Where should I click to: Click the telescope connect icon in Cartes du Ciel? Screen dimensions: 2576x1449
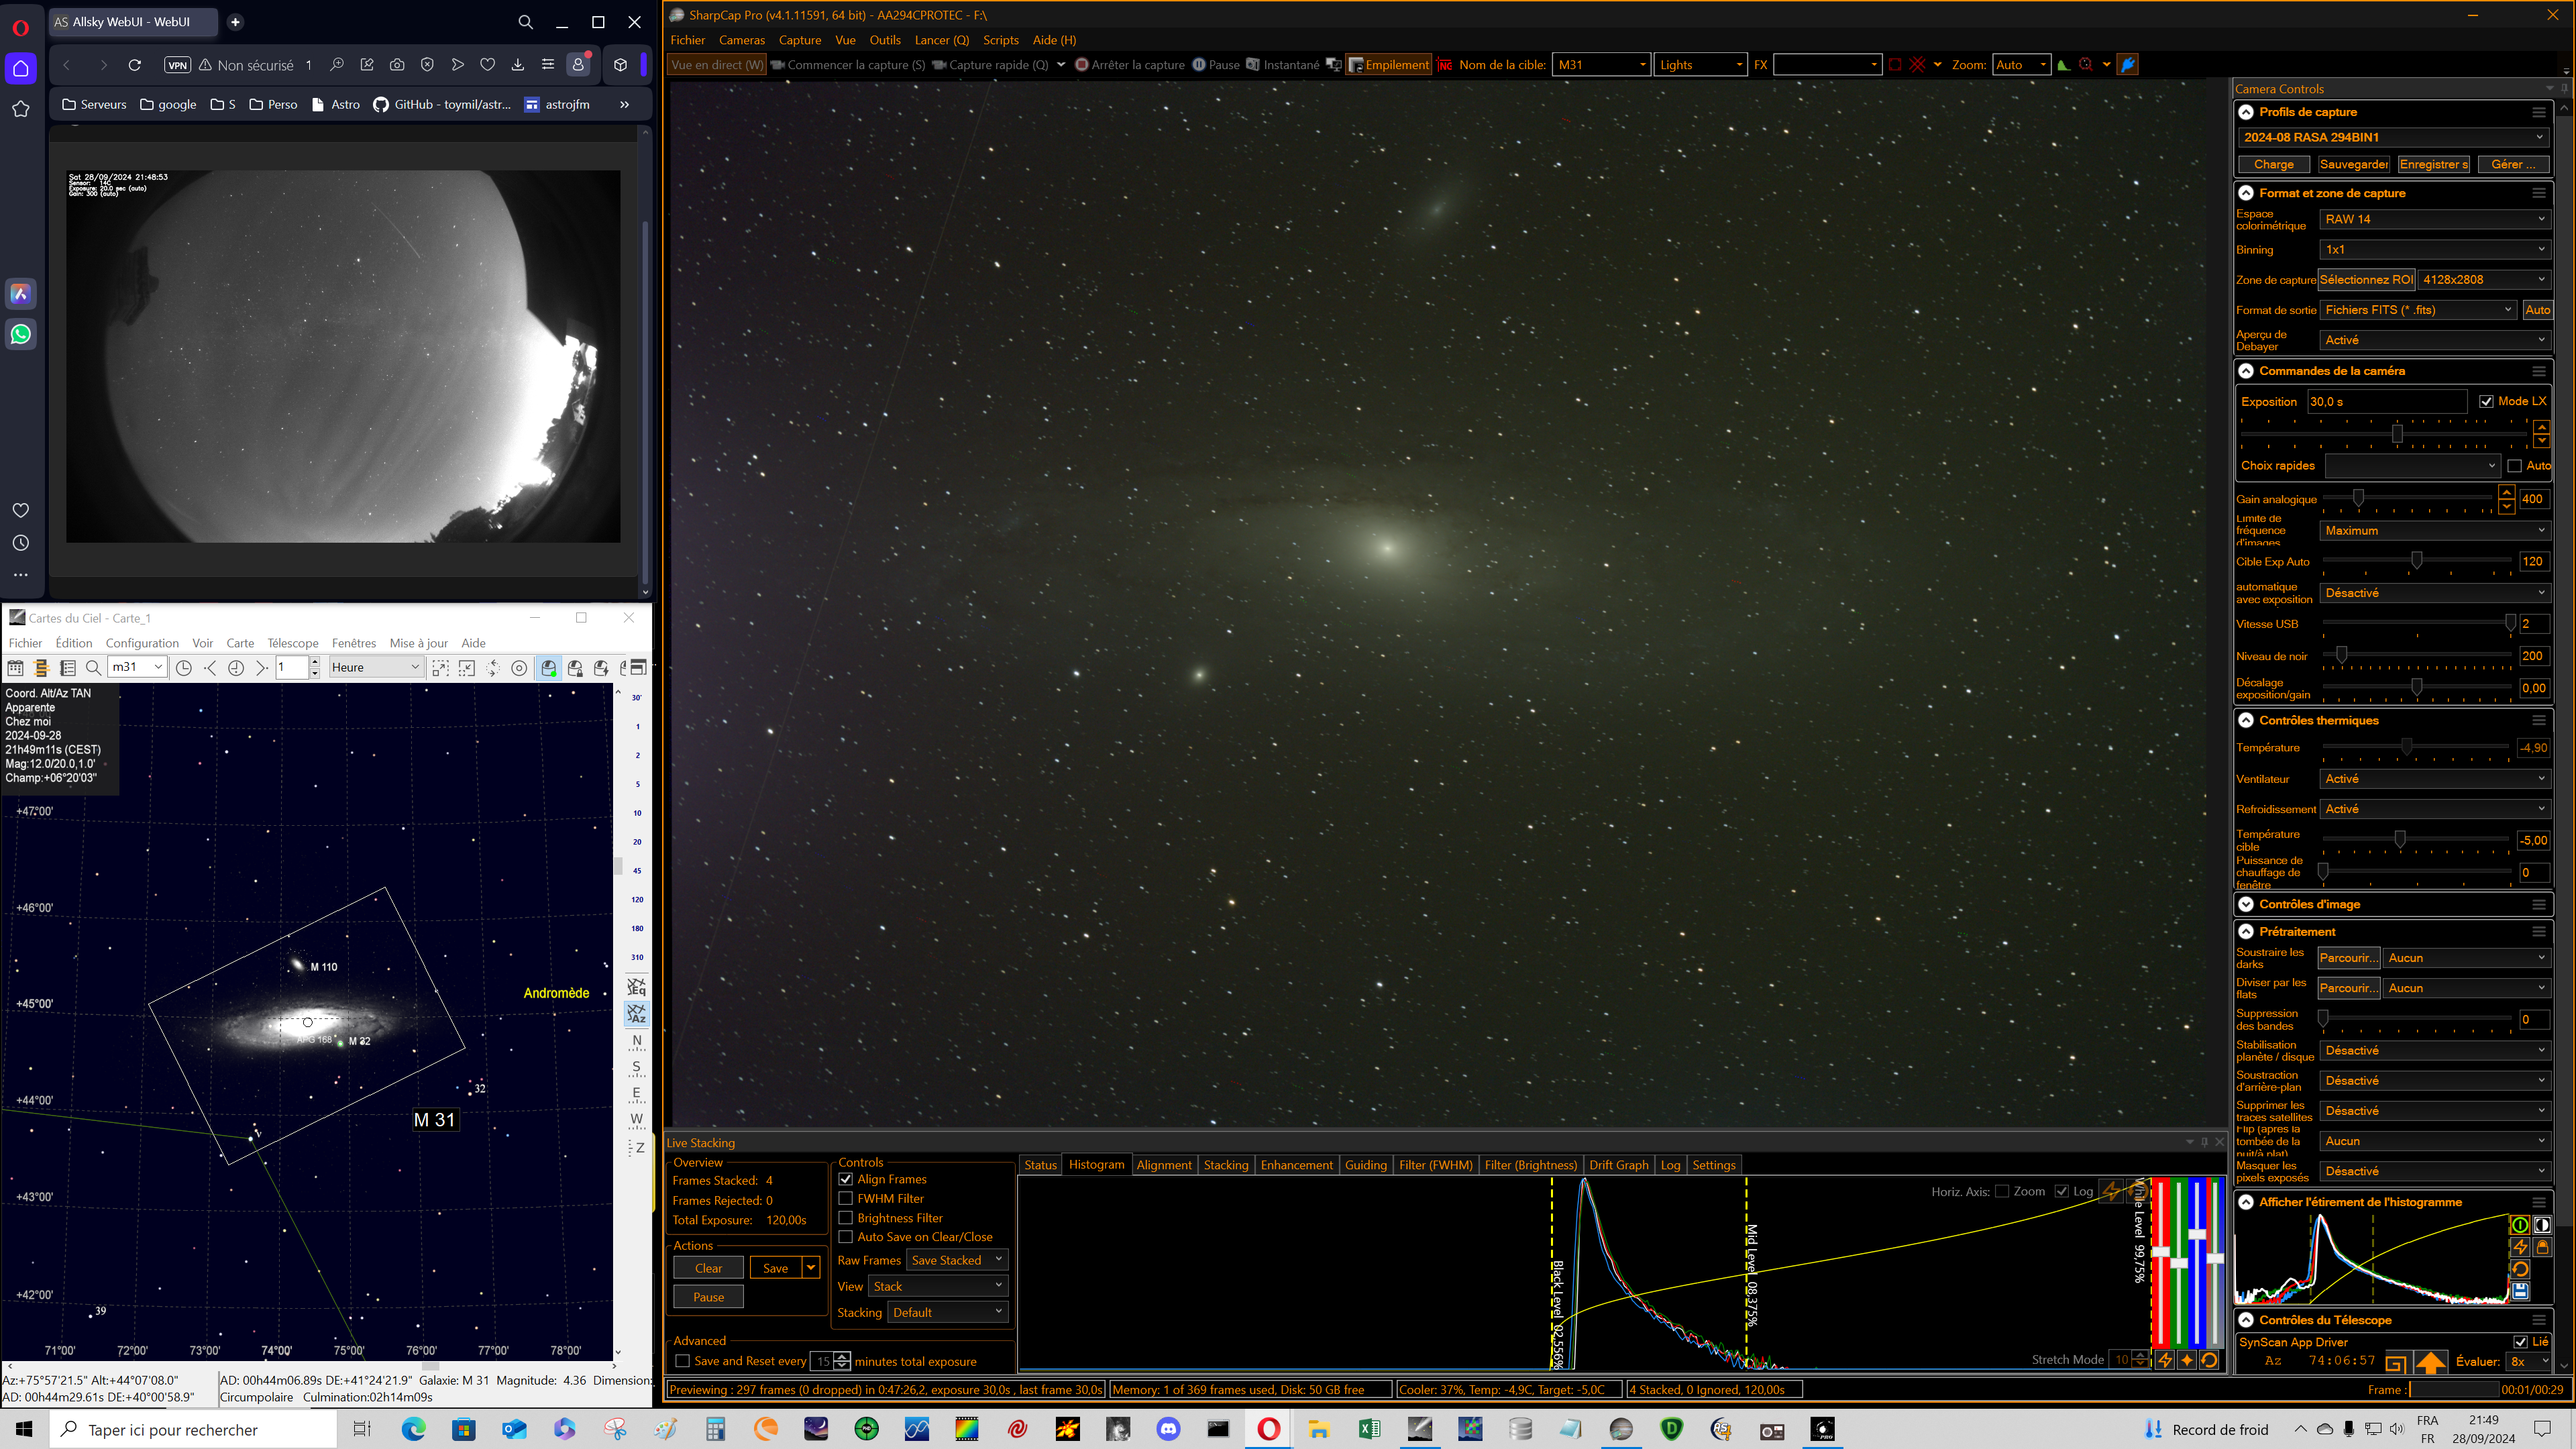548,668
